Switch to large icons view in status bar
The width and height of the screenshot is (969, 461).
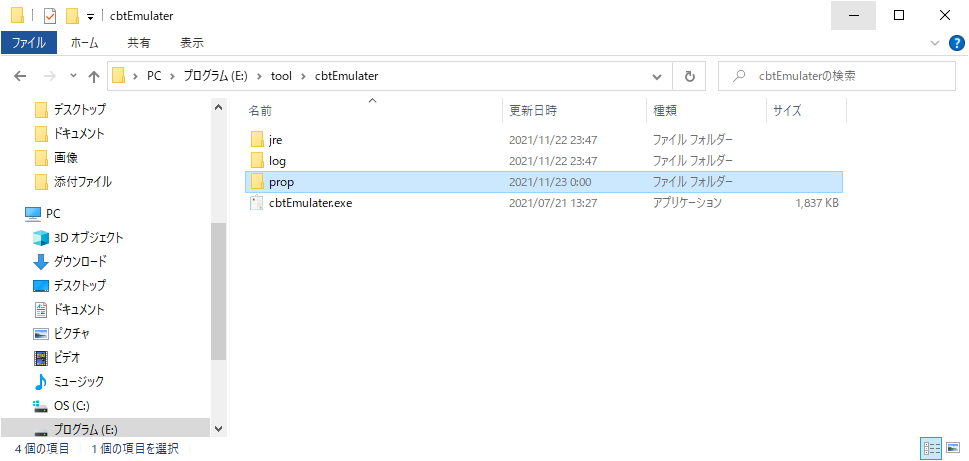pyautogui.click(x=952, y=449)
